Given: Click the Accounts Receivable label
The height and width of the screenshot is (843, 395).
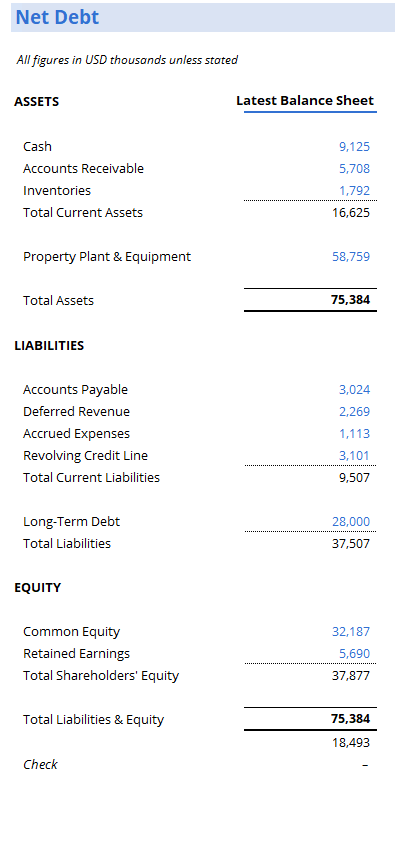Looking at the screenshot, I should tap(83, 168).
